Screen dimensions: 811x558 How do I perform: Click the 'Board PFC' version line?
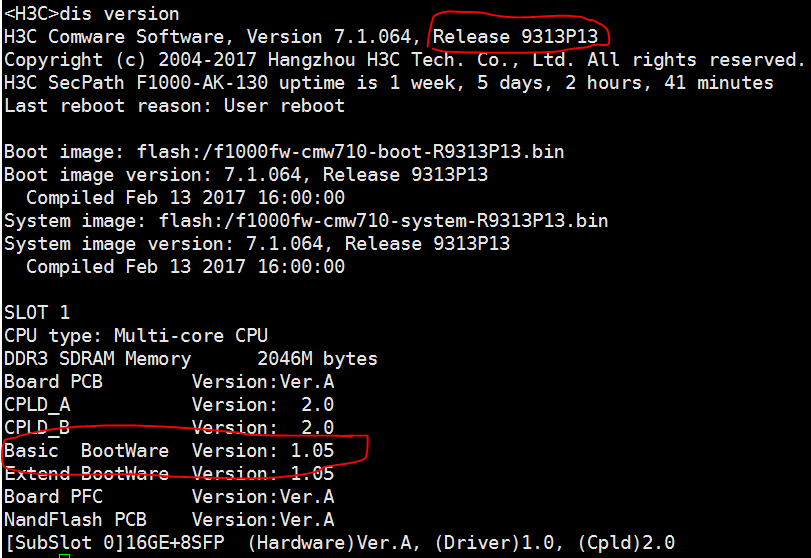[x=168, y=496]
